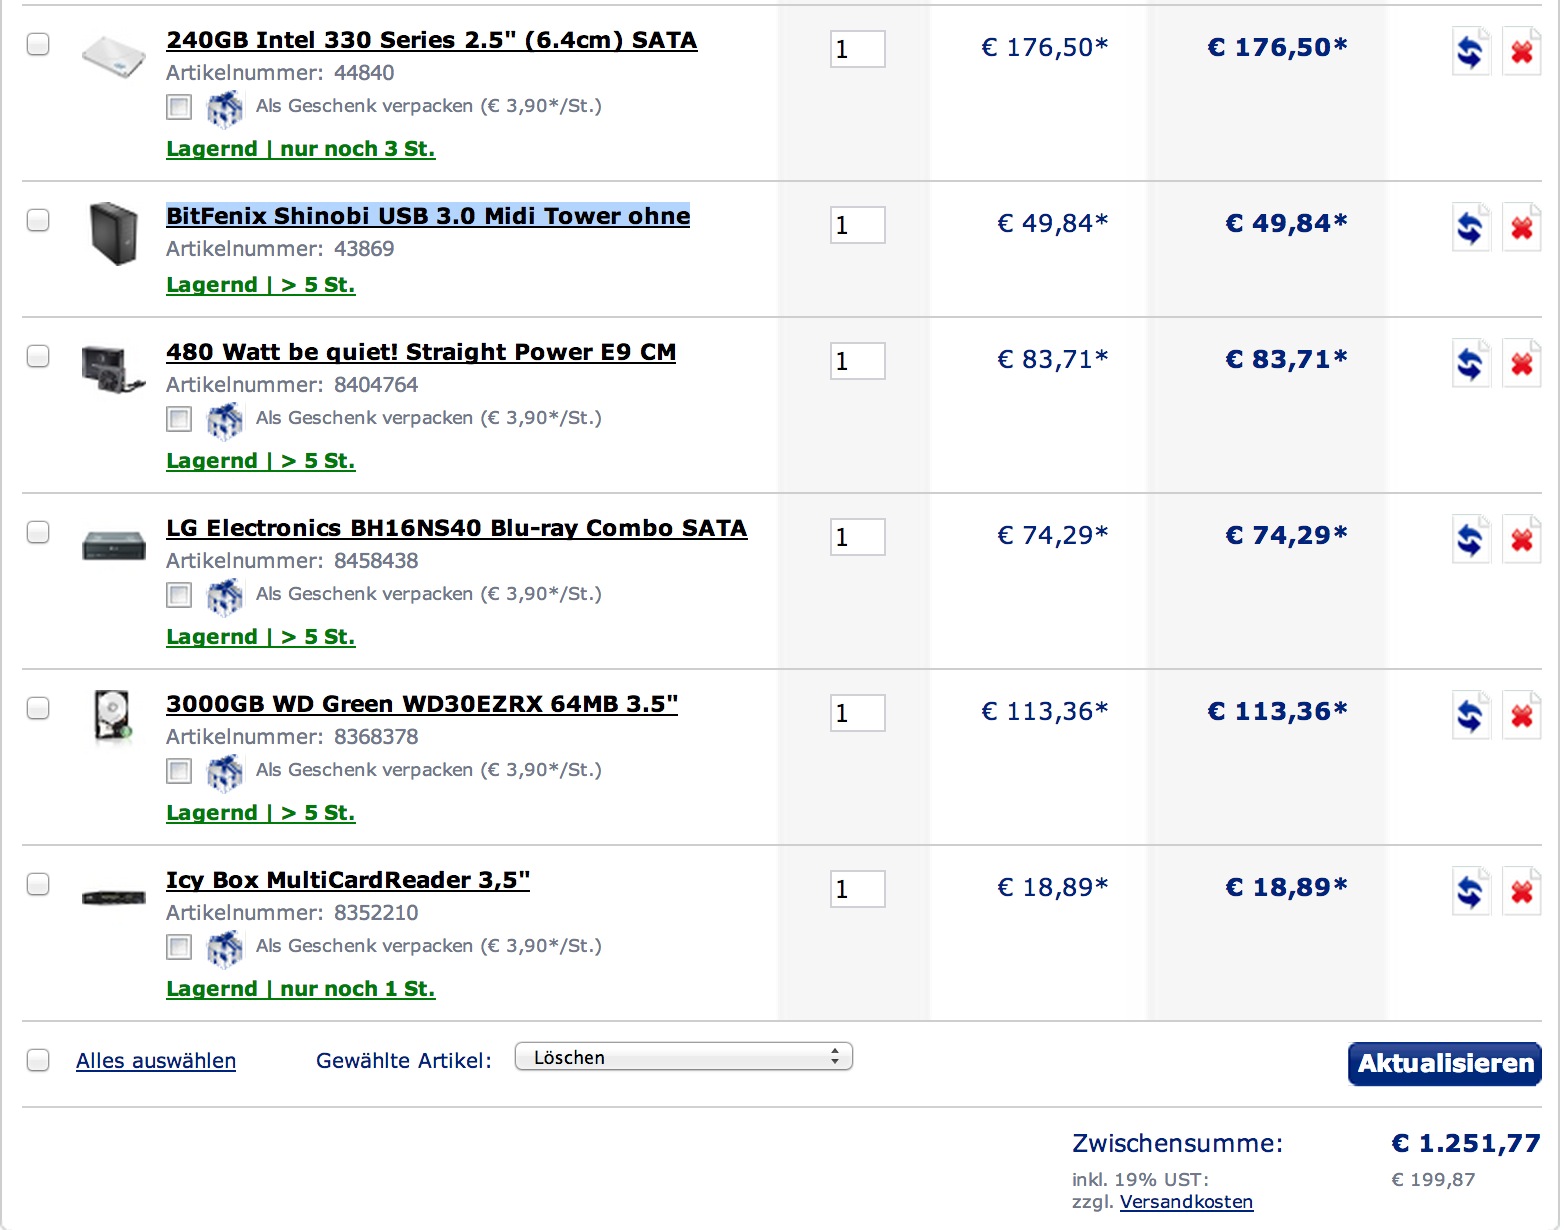This screenshot has height=1230, width=1564.
Task: Enable gift wrapping for the Icy Box MultiCardReader
Action: click(x=179, y=947)
